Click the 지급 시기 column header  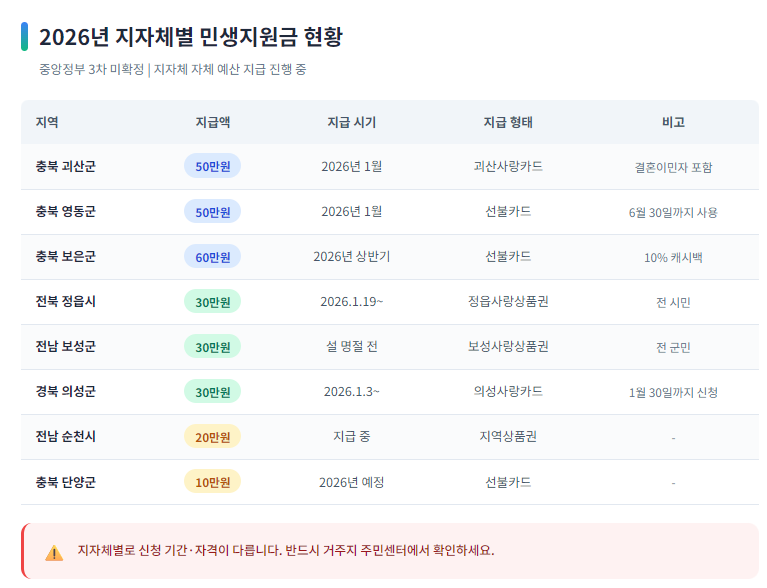pyautogui.click(x=352, y=122)
